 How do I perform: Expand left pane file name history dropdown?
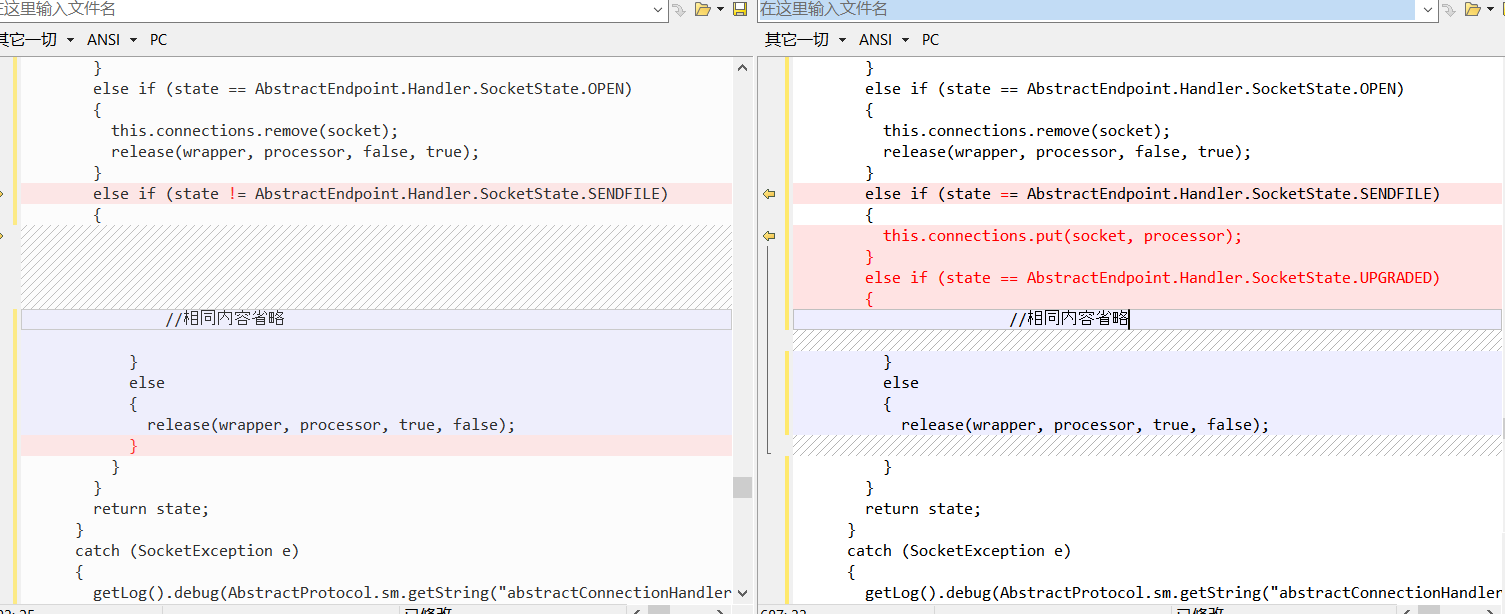click(658, 9)
